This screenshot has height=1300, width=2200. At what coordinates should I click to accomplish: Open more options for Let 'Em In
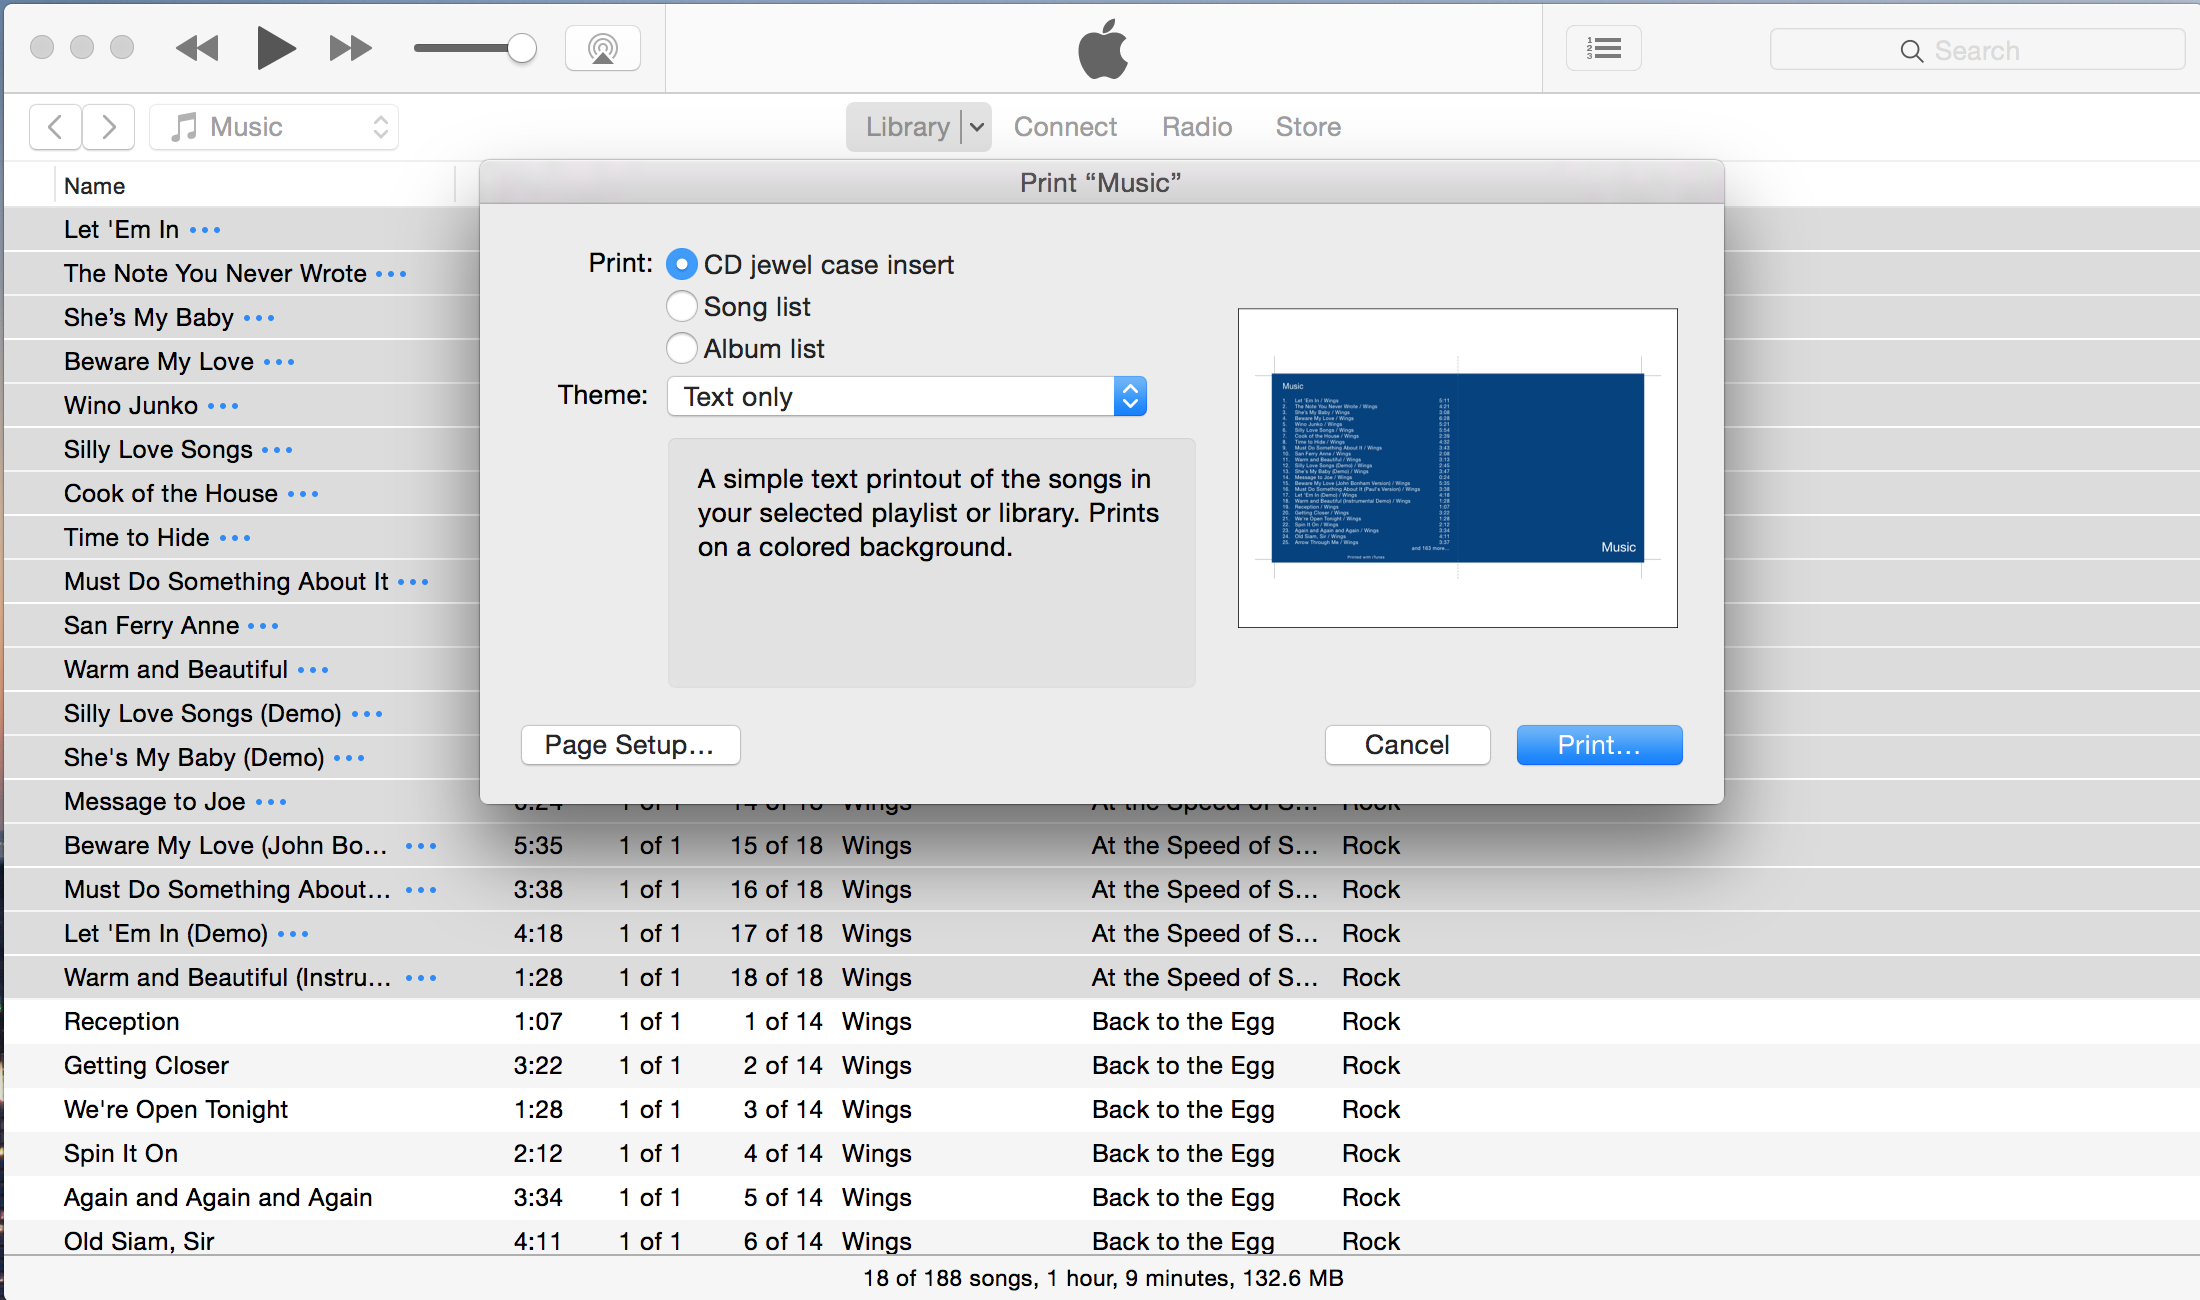tap(205, 230)
